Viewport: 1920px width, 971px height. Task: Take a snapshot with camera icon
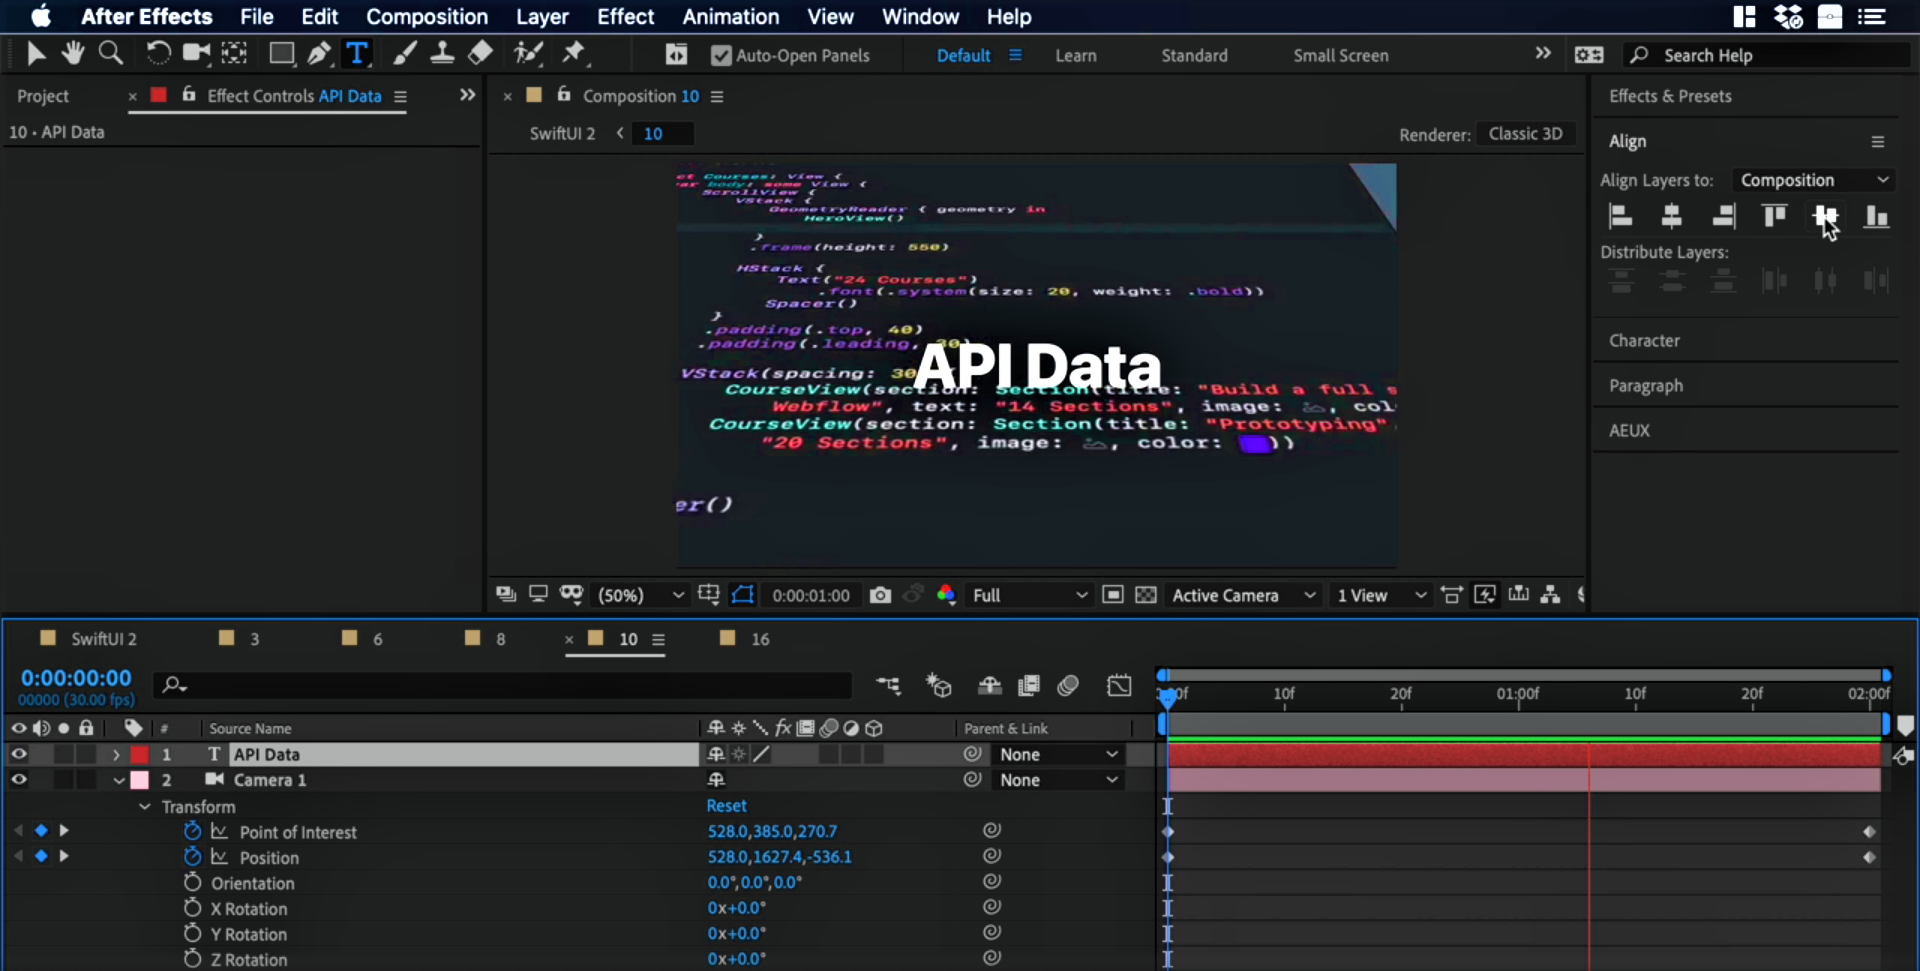880,595
